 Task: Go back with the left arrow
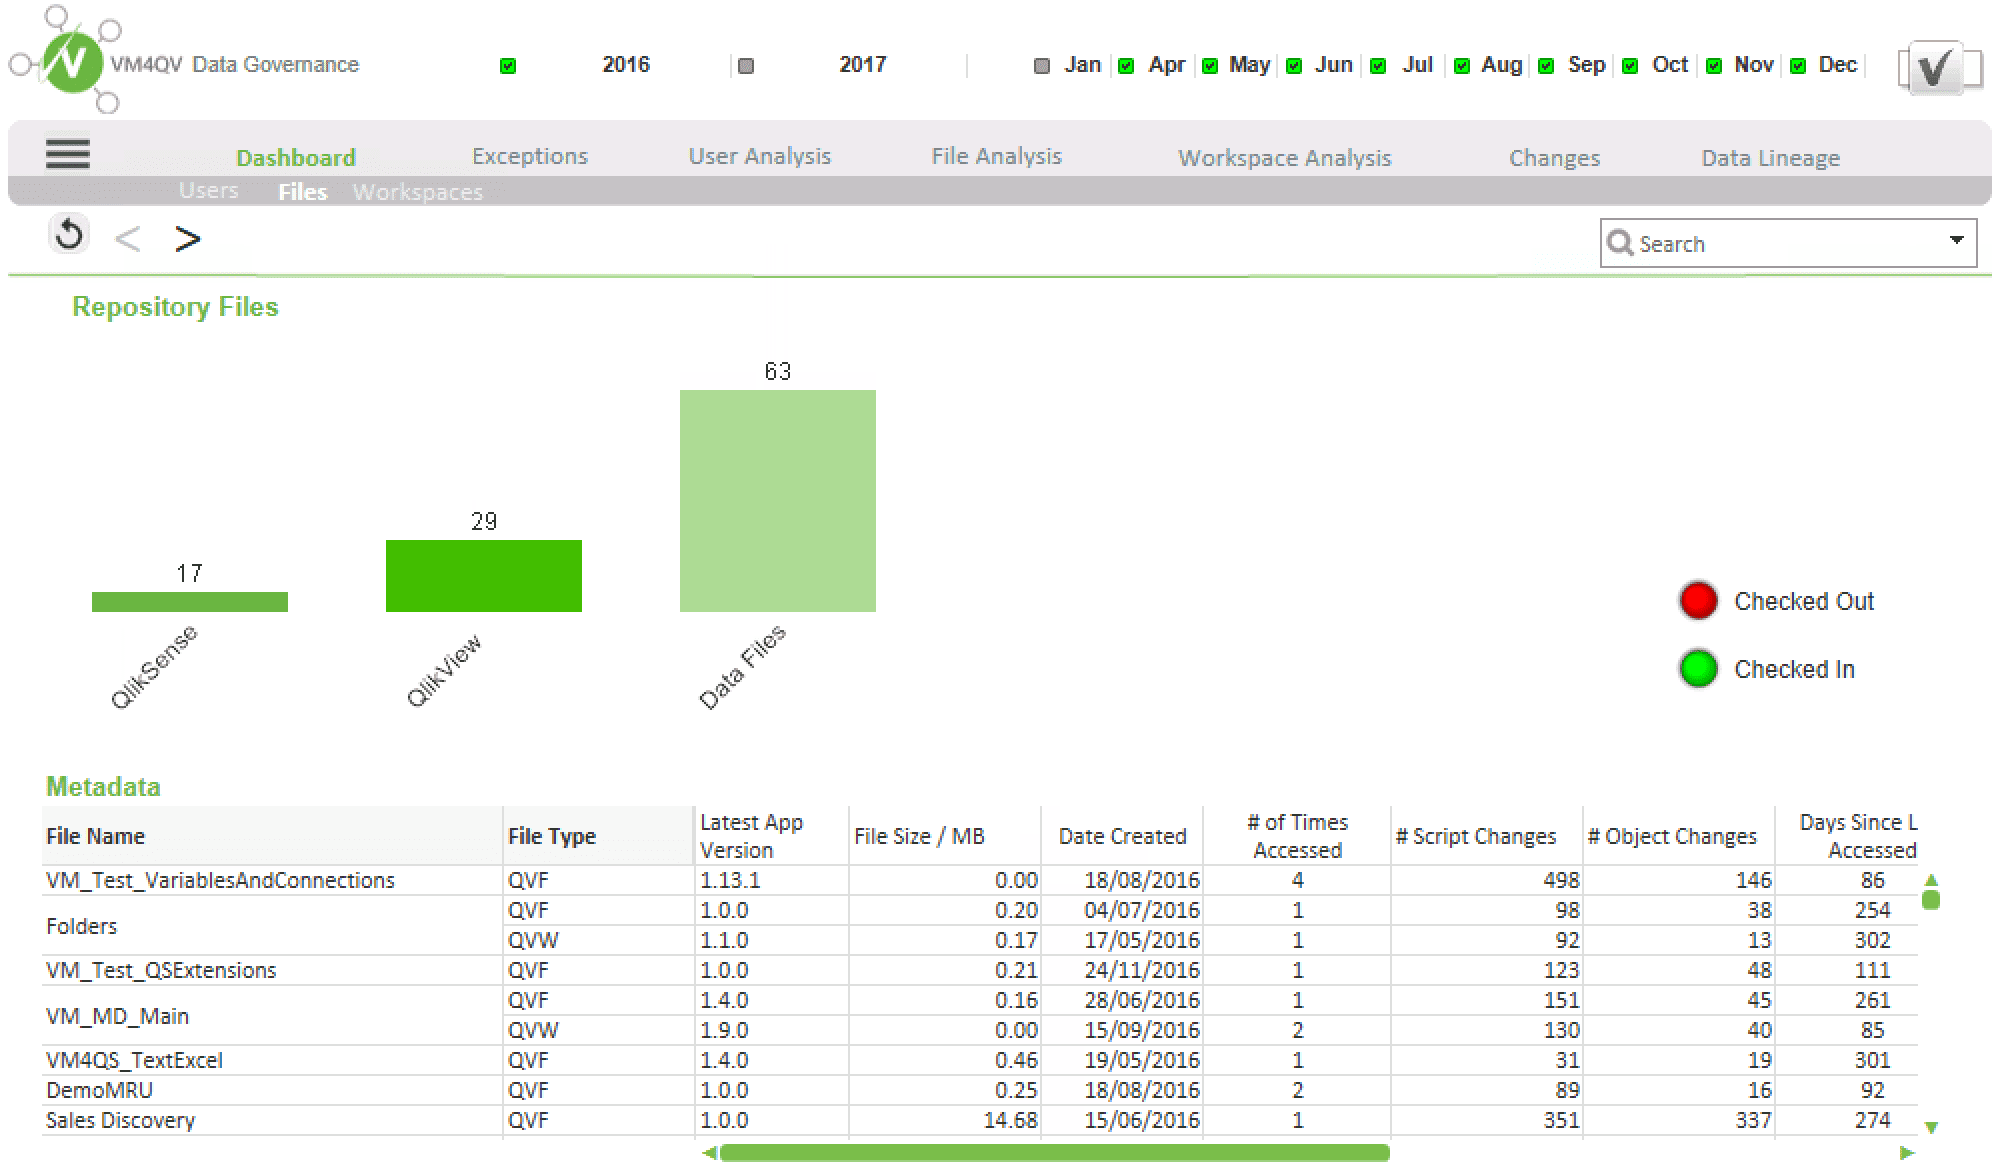(128, 239)
